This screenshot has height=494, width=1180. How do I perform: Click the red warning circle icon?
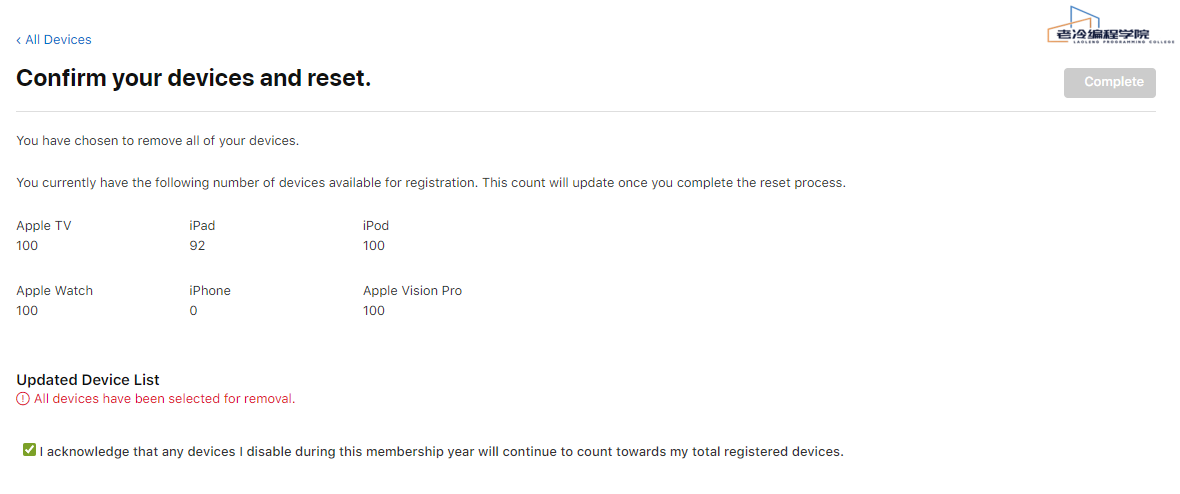23,399
